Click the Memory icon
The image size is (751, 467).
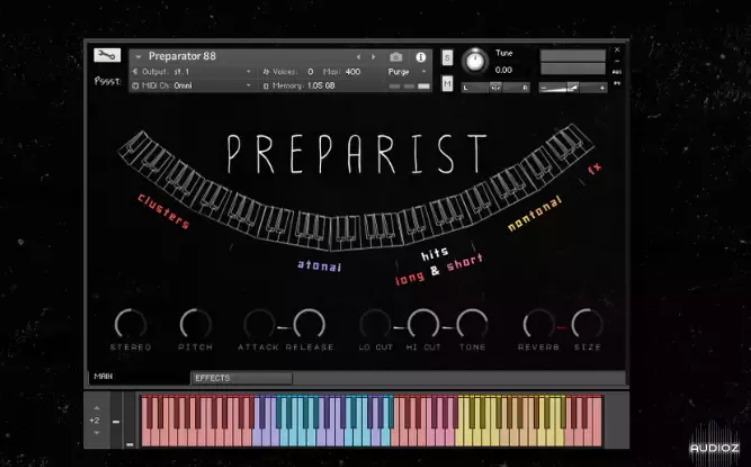pyautogui.click(x=266, y=86)
